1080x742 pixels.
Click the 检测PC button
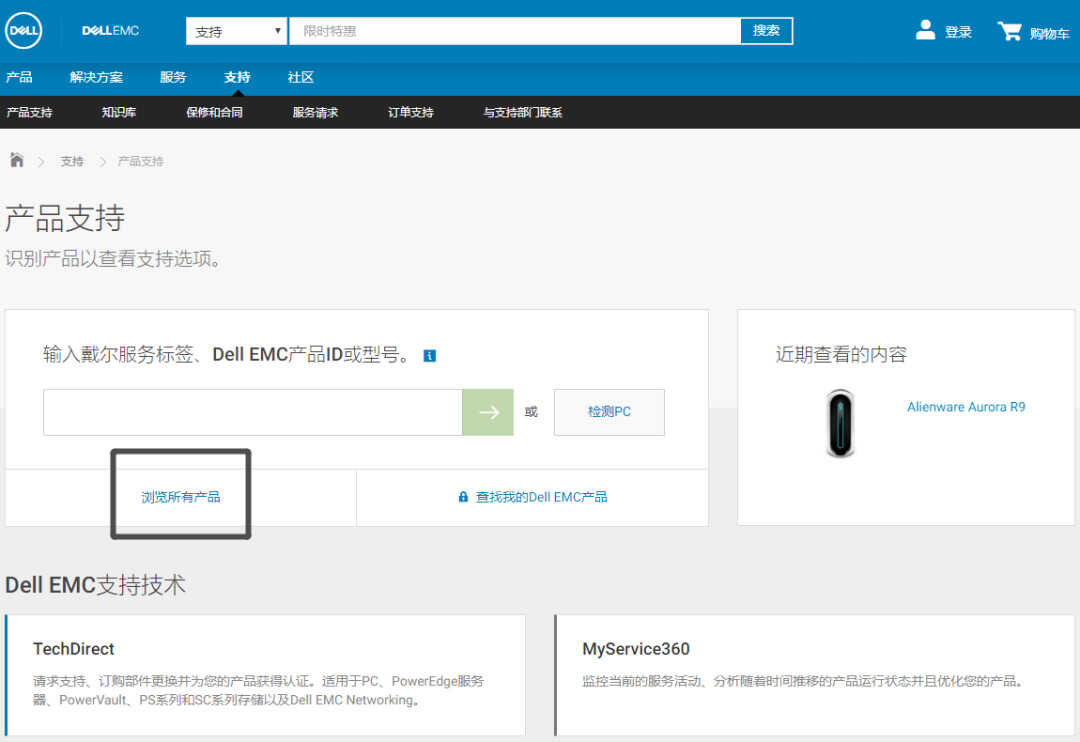(609, 412)
